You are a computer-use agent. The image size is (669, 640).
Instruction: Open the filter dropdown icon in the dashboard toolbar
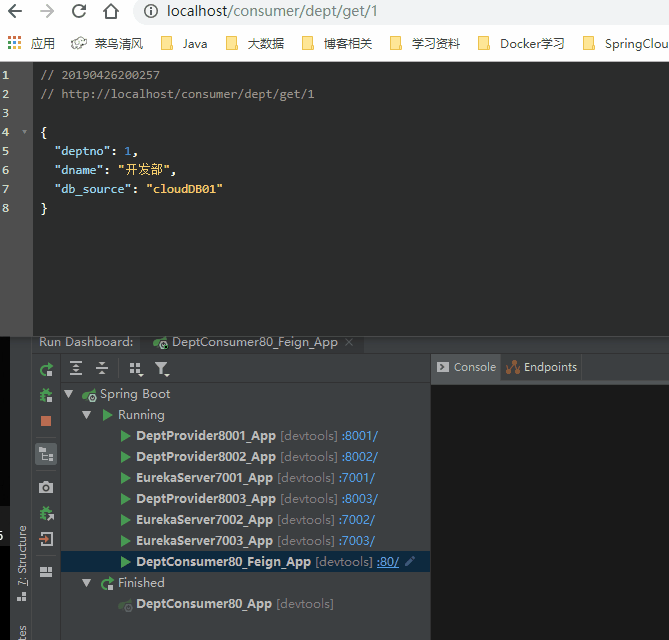(x=162, y=369)
